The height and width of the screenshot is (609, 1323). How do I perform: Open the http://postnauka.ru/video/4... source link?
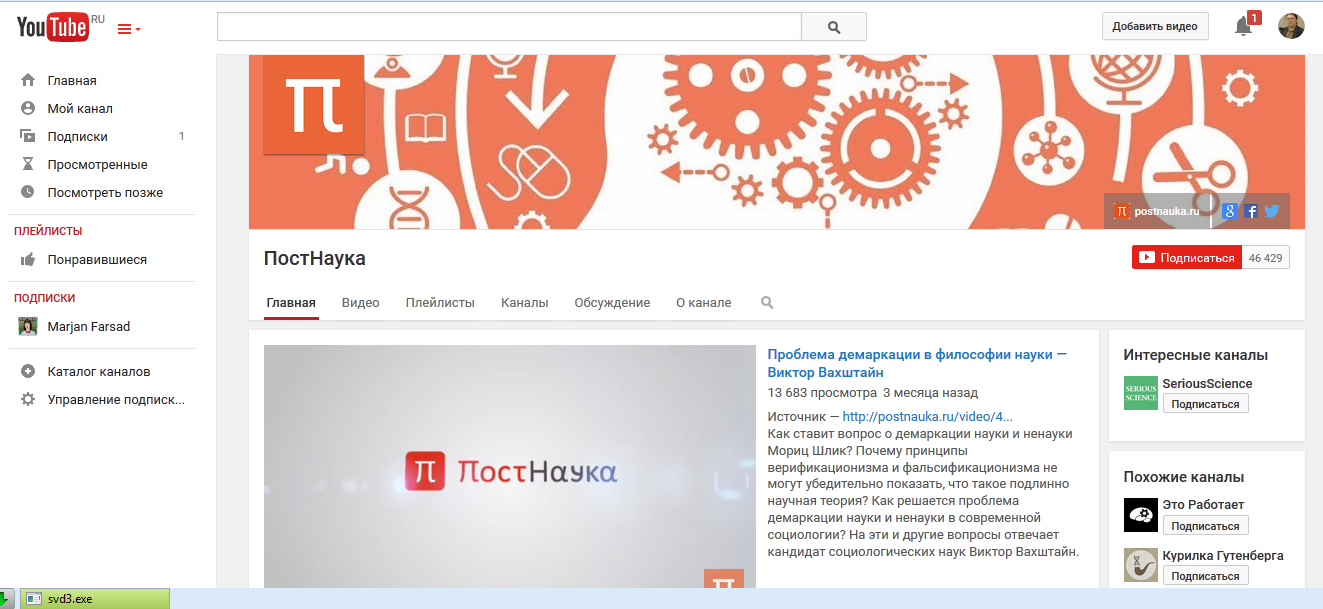pyautogui.click(x=928, y=416)
